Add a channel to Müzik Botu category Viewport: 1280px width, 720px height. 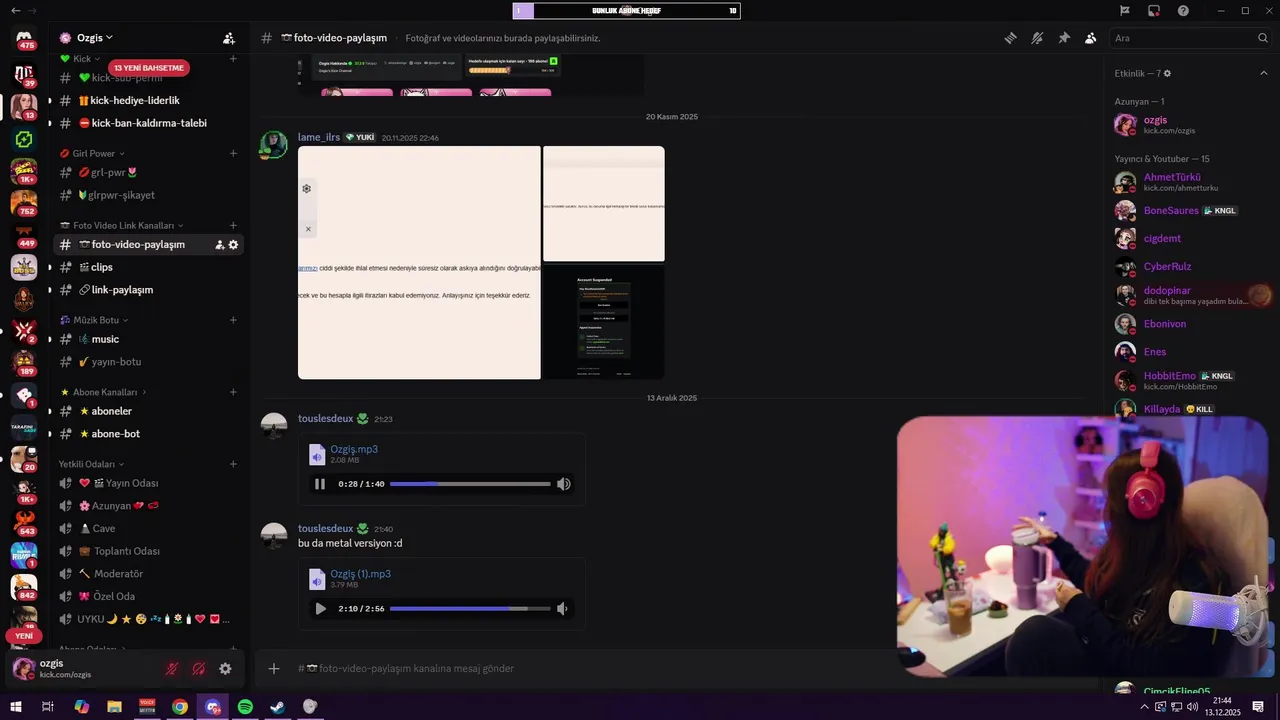pos(233,321)
